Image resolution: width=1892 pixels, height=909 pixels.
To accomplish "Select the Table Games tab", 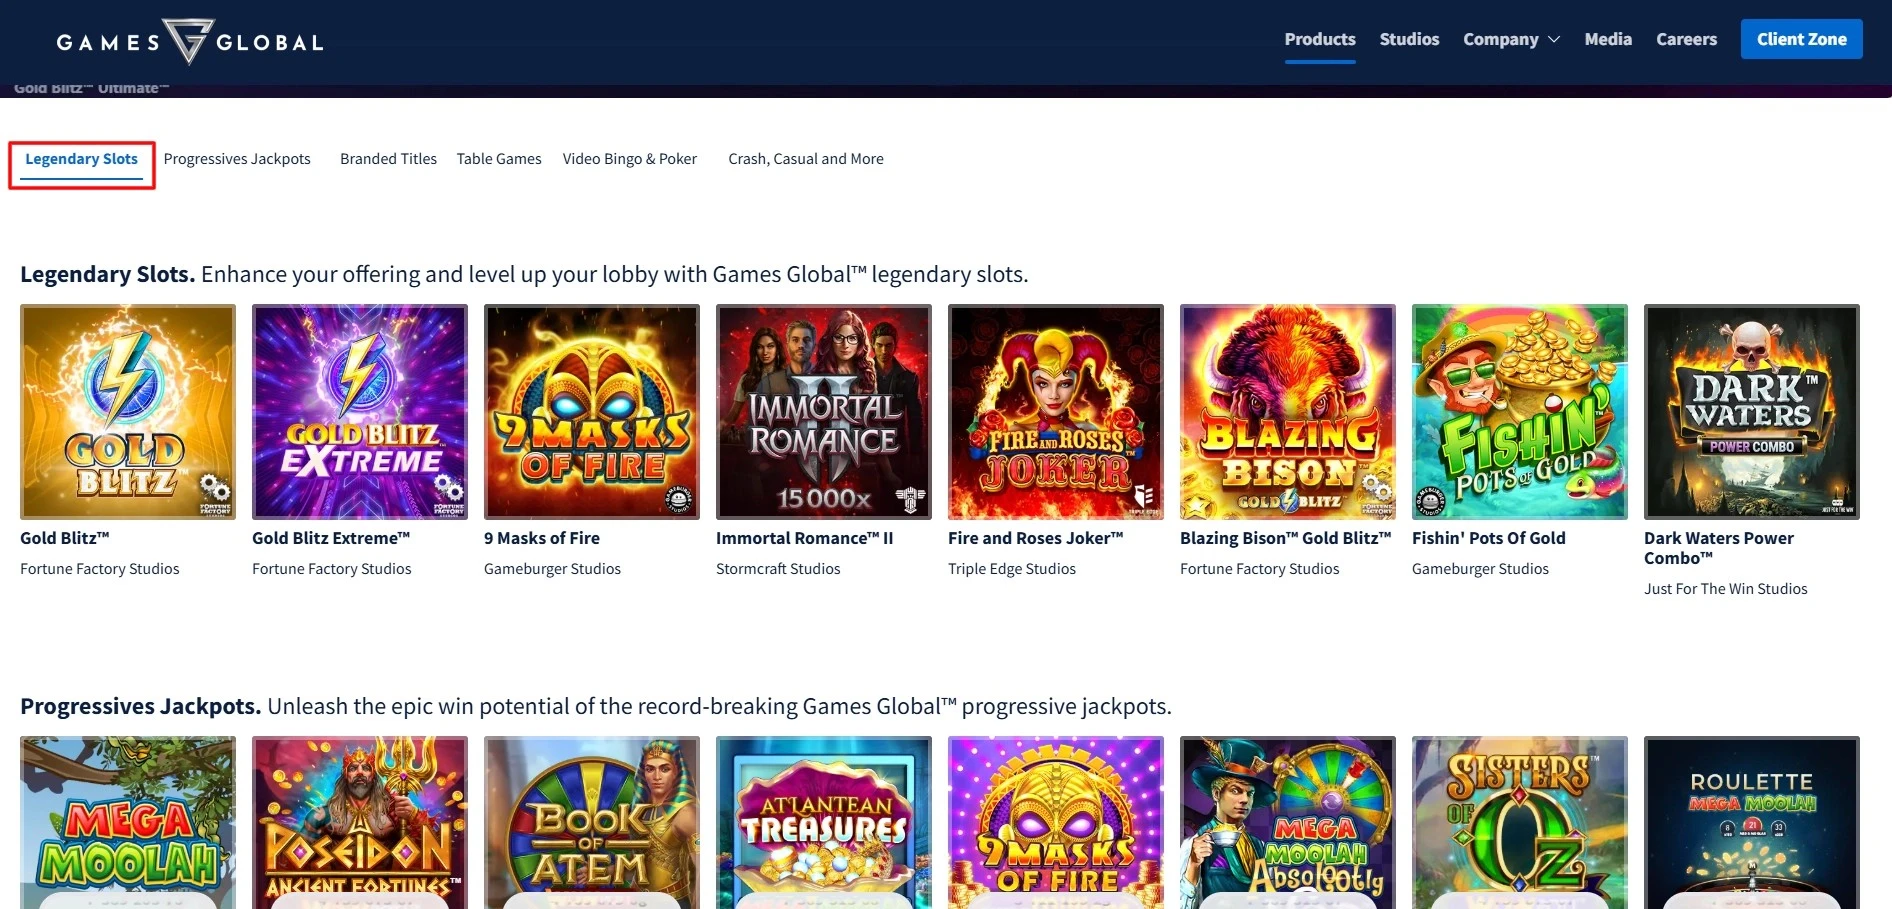I will click(x=499, y=159).
